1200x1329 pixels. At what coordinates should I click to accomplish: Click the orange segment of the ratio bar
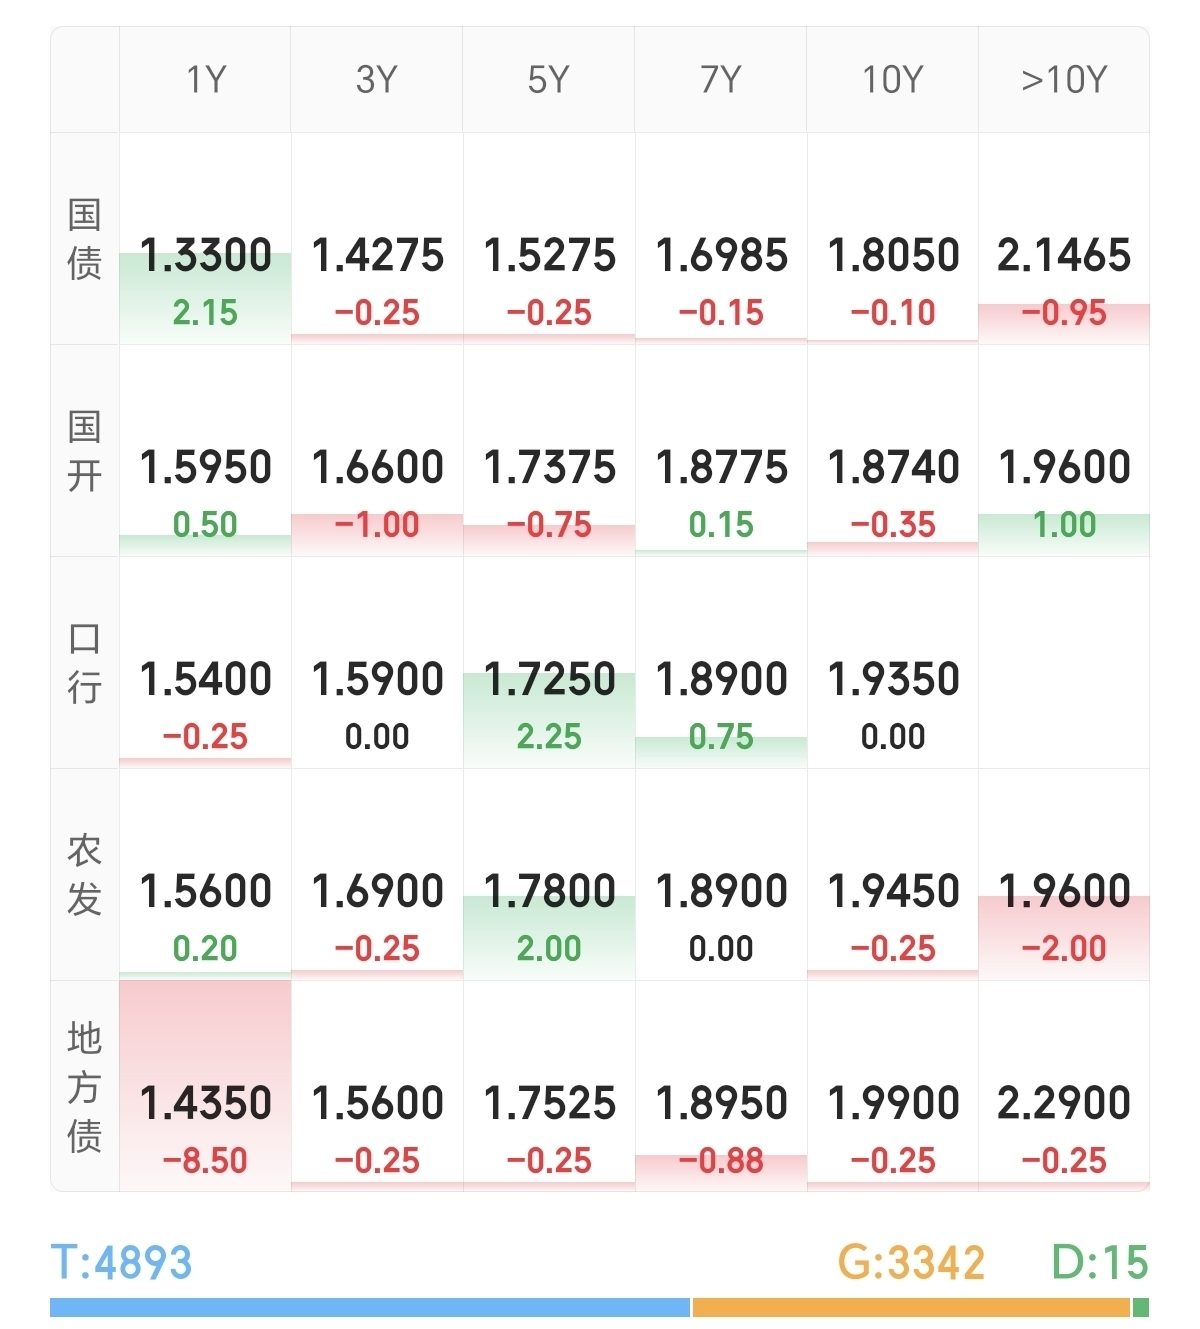(910, 1307)
